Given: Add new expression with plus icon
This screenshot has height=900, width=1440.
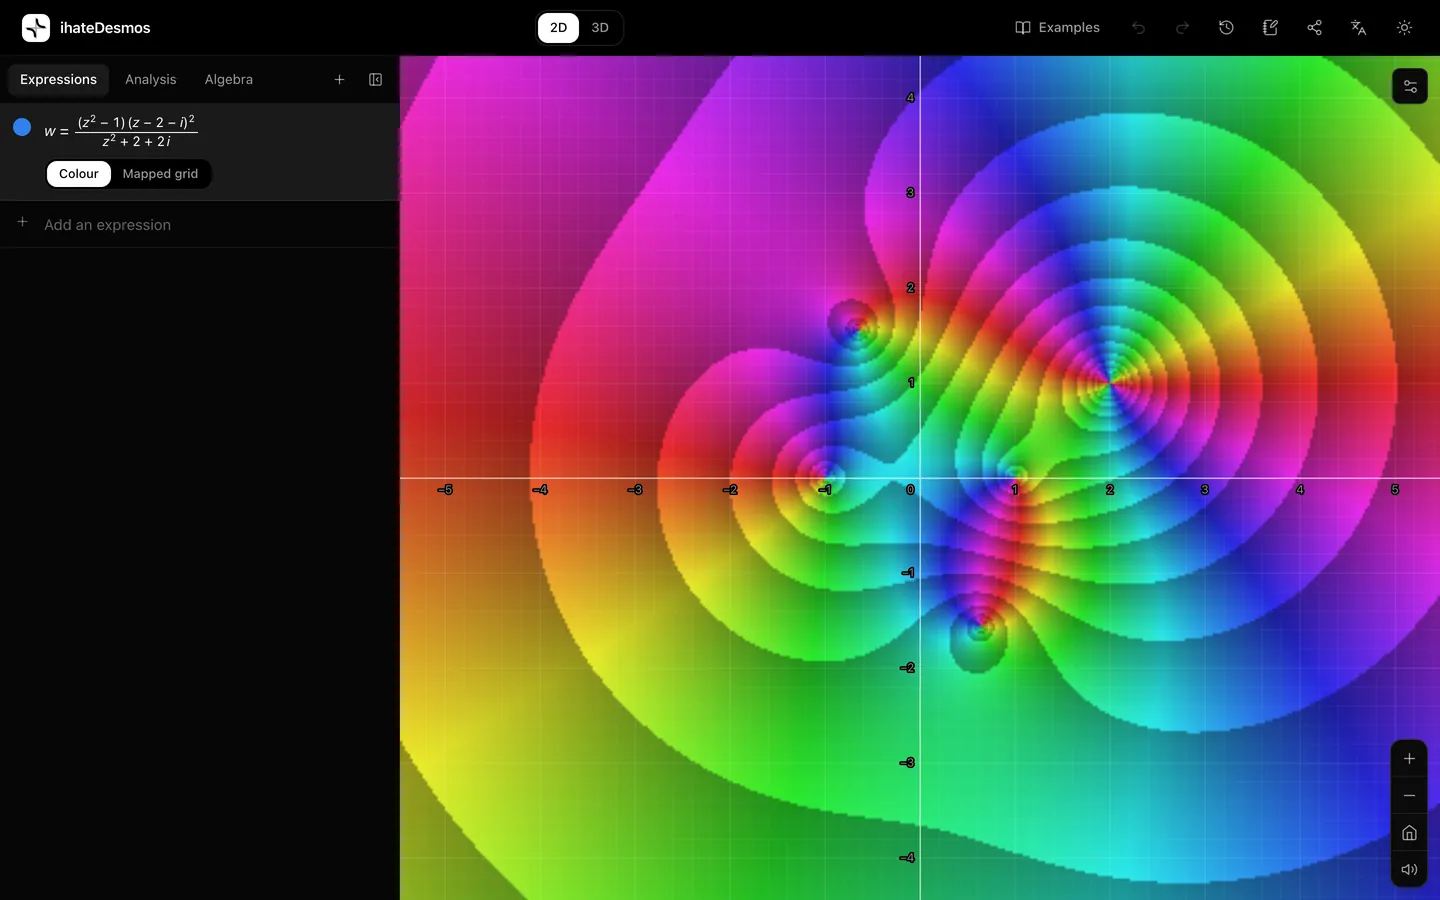Looking at the screenshot, I should 339,80.
